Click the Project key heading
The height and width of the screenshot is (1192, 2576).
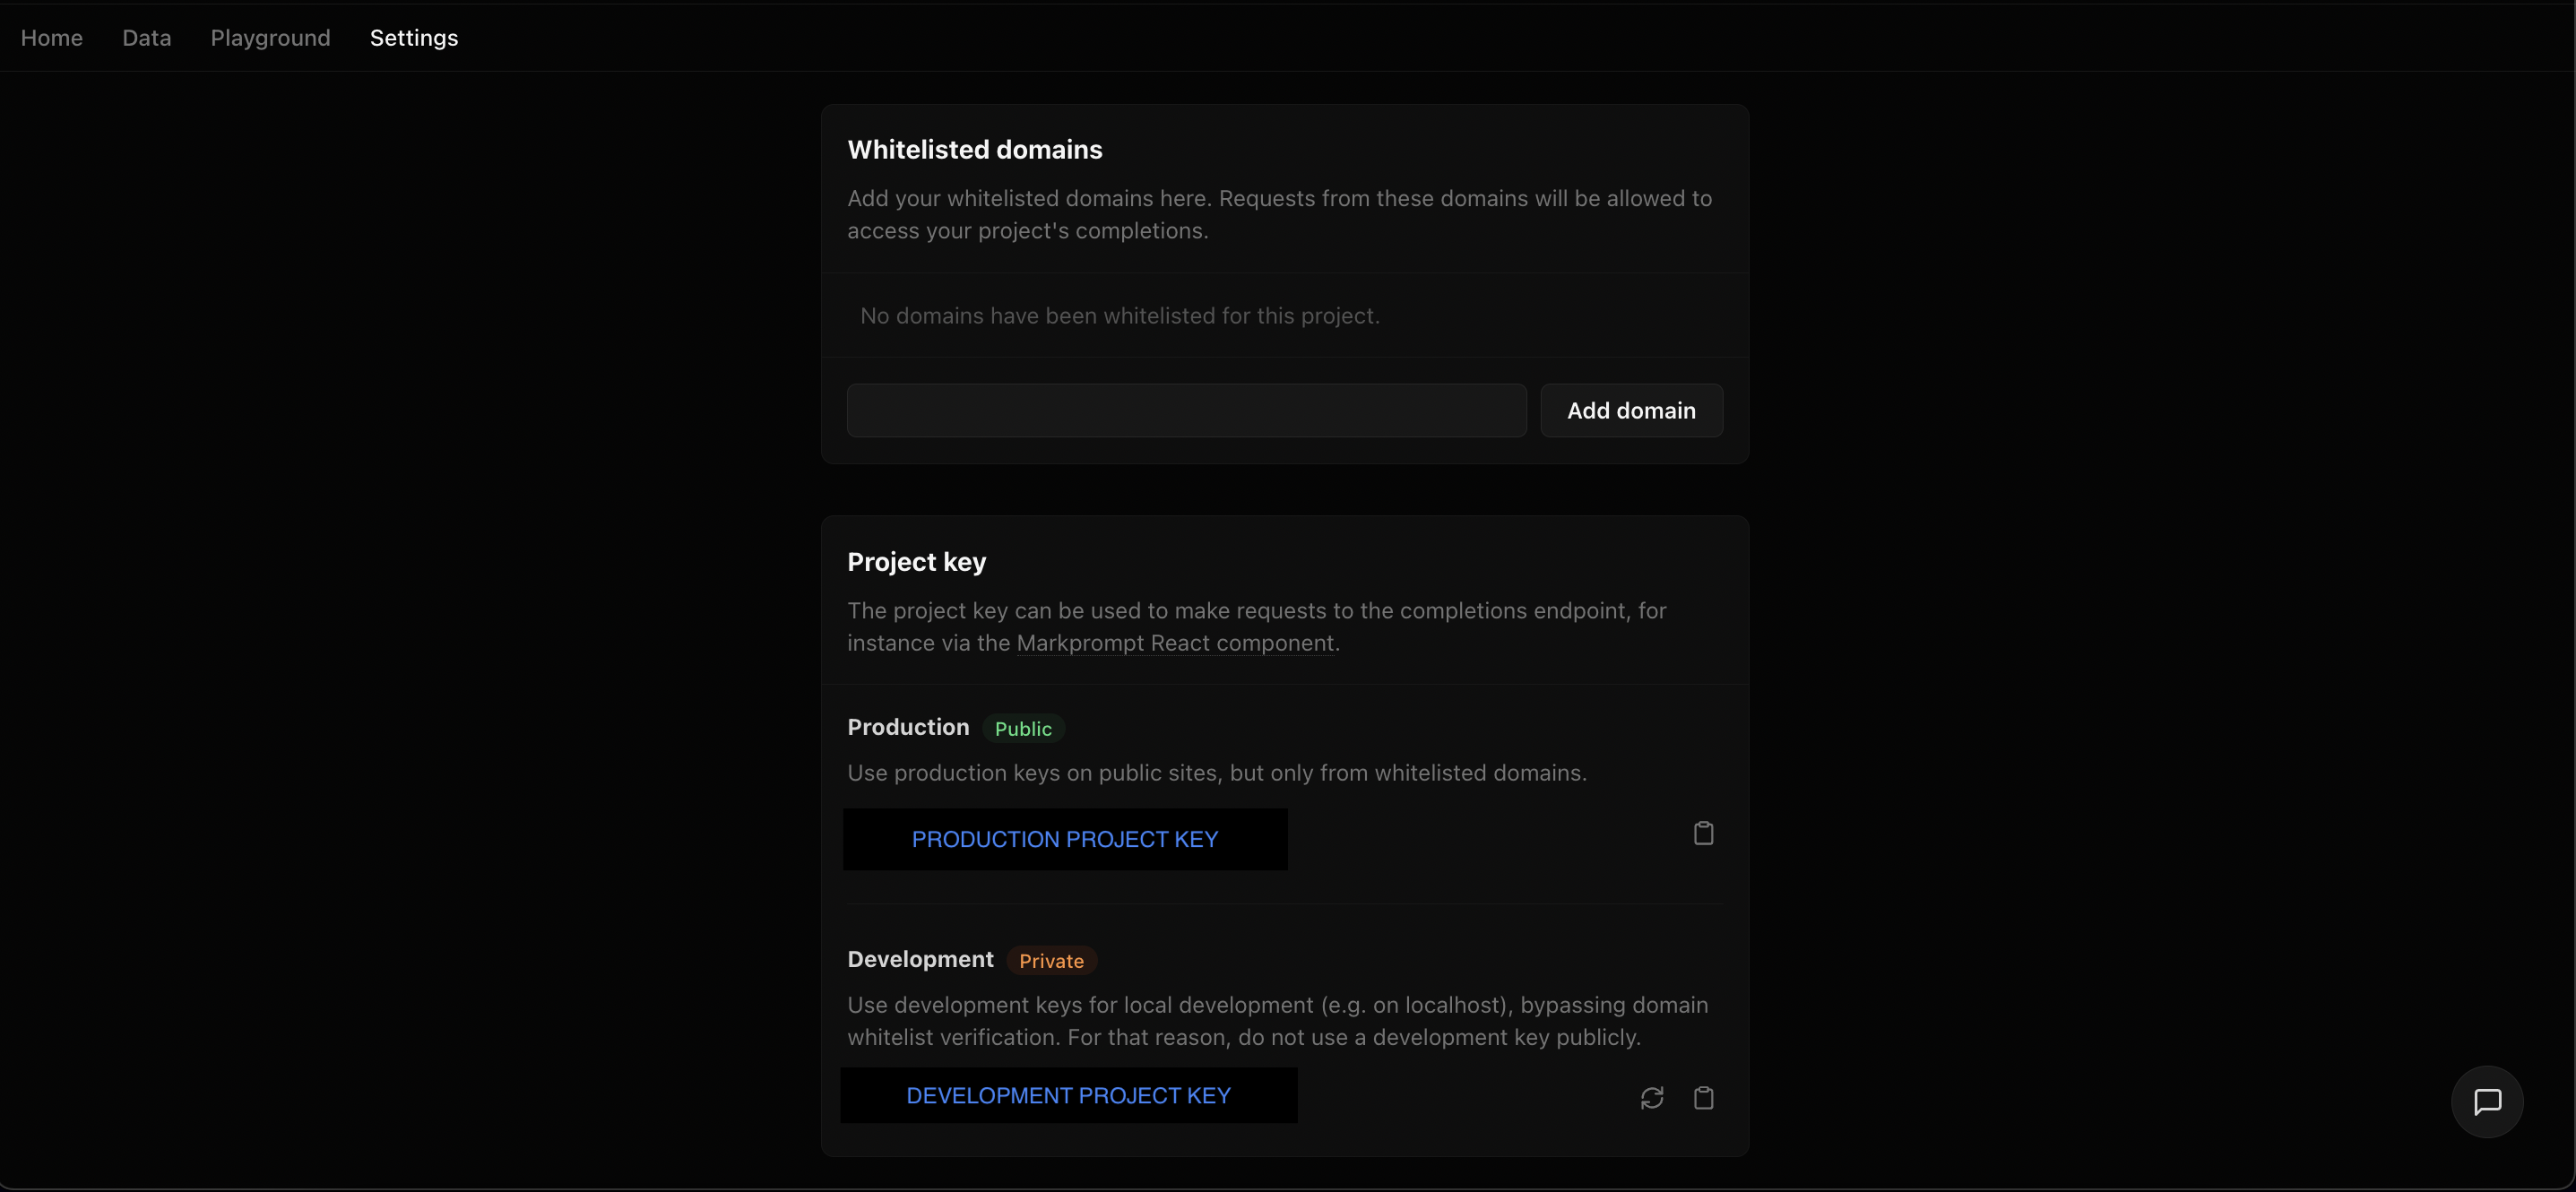pyautogui.click(x=917, y=562)
